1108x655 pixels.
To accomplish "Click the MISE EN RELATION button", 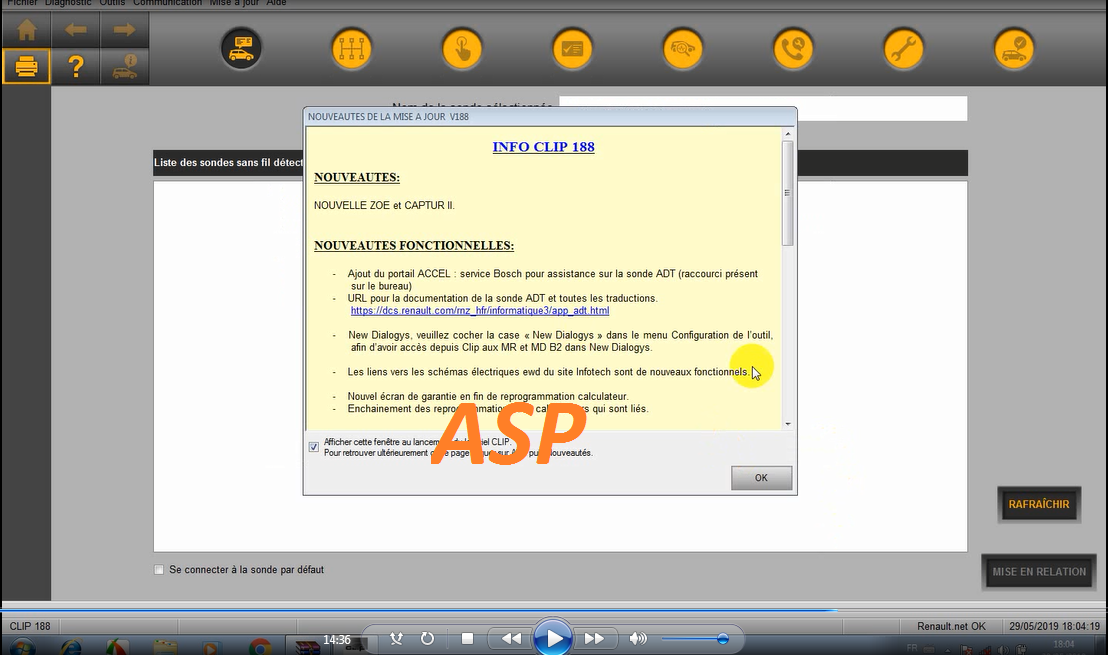I will pos(1039,572).
